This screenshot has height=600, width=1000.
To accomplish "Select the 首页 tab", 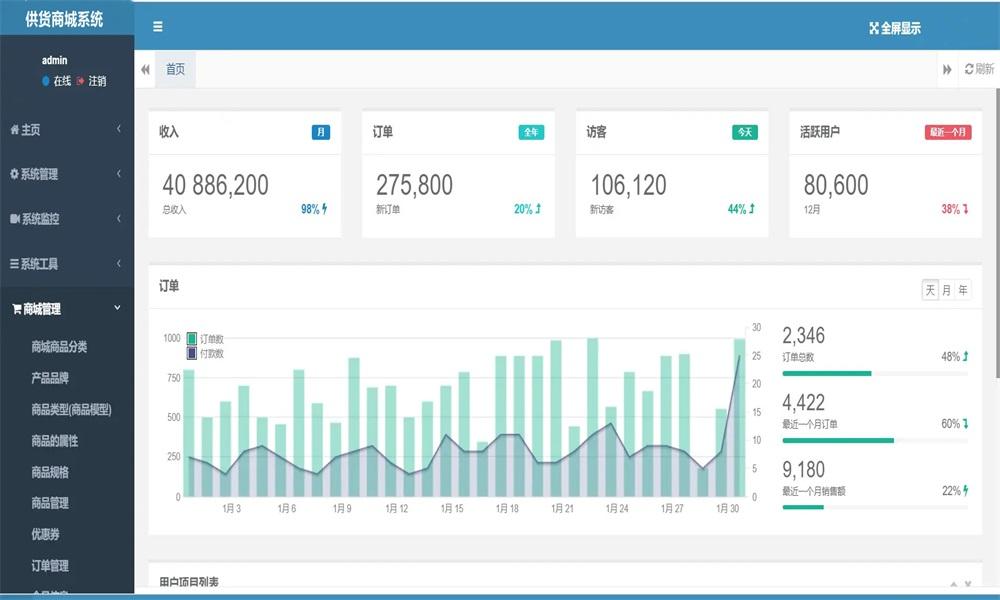I will (x=175, y=70).
